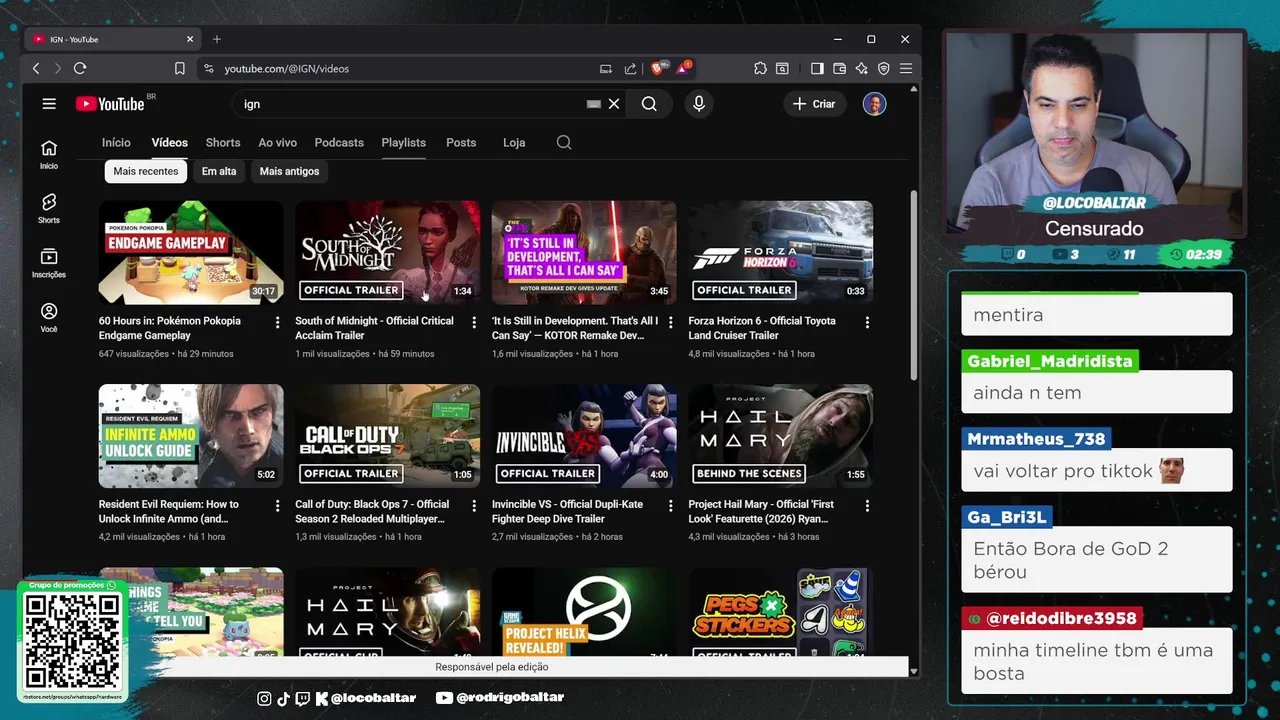Open Você in the left sidebar
This screenshot has width=1280, height=720.
49,318
